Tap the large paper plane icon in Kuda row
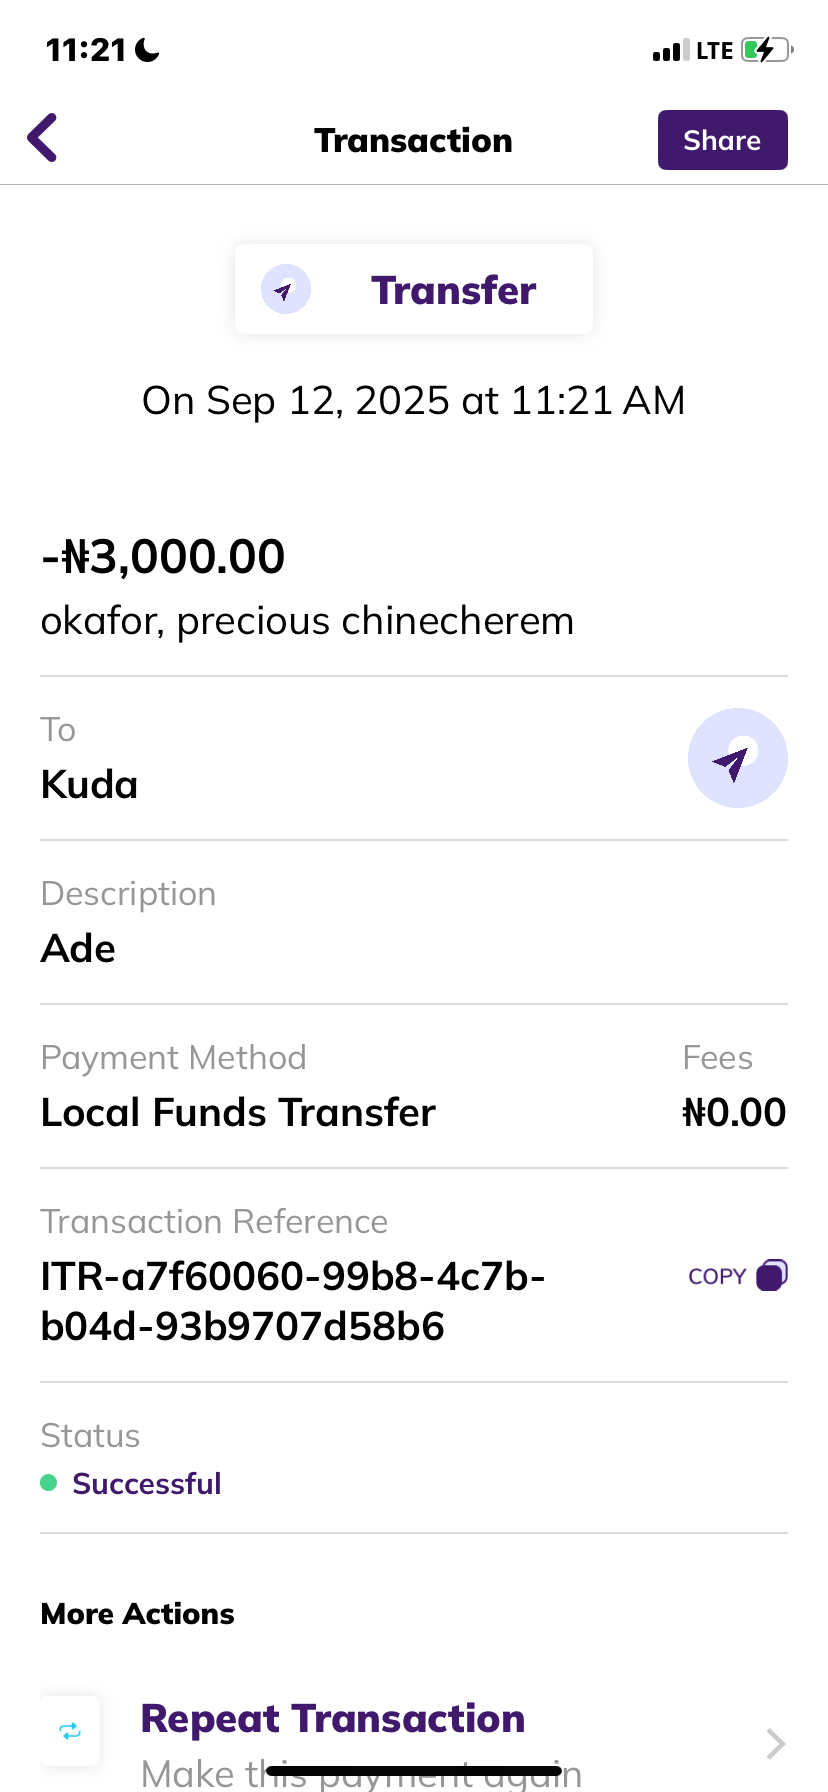Viewport: 828px width, 1792px height. 737,758
